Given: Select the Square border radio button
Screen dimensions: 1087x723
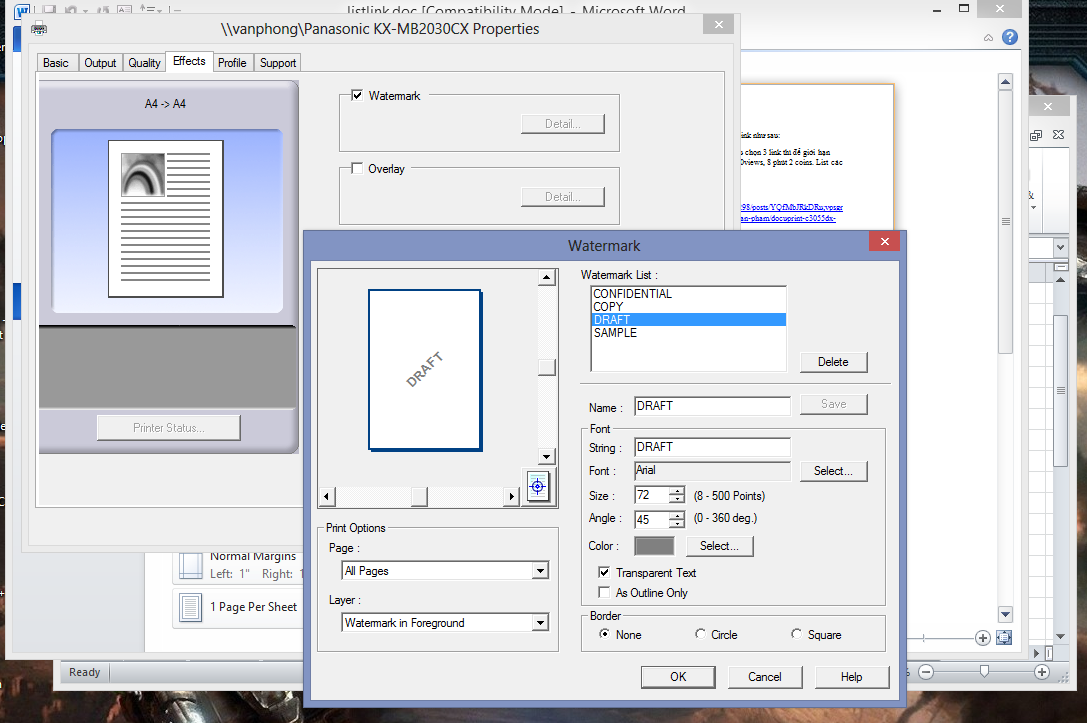Looking at the screenshot, I should coord(797,634).
